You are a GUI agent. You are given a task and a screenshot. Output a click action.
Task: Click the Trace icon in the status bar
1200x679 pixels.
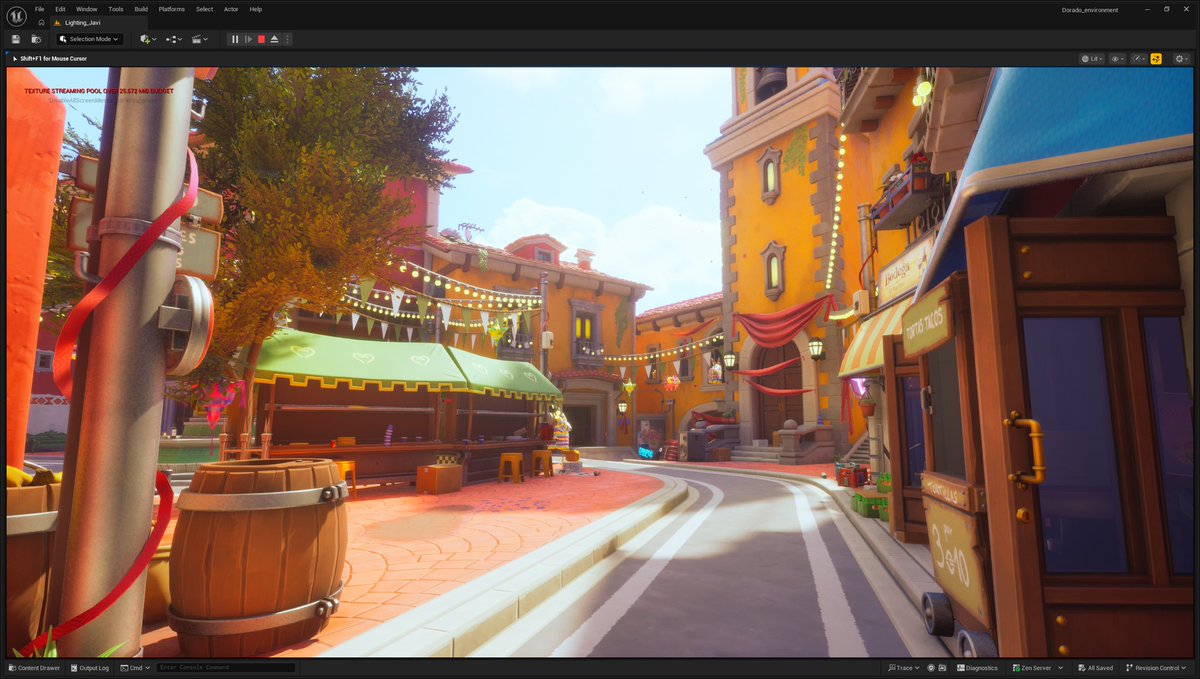(x=901, y=668)
